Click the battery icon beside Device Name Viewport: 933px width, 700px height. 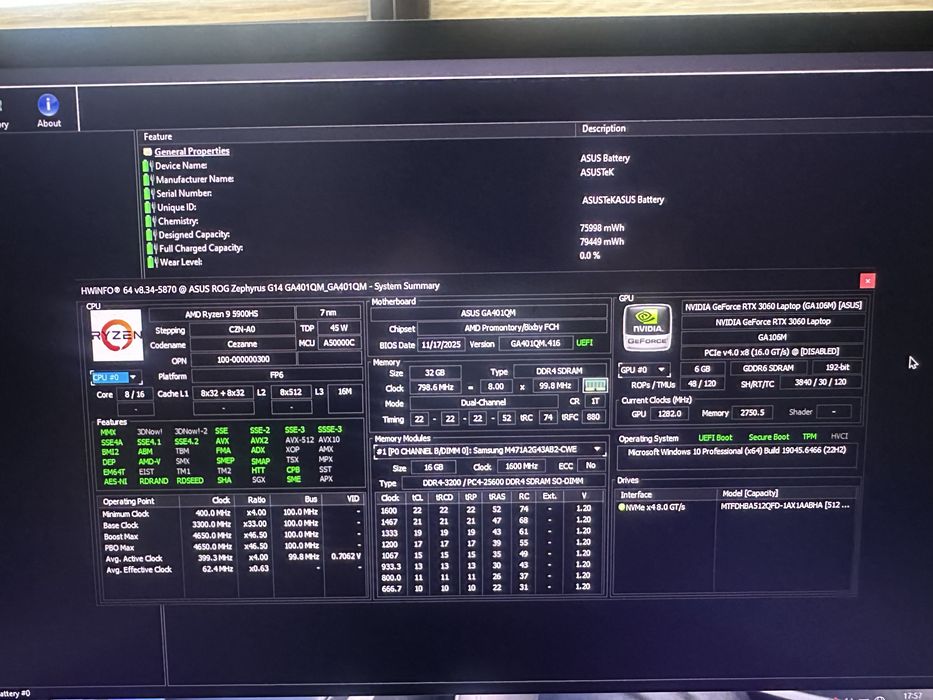click(148, 165)
